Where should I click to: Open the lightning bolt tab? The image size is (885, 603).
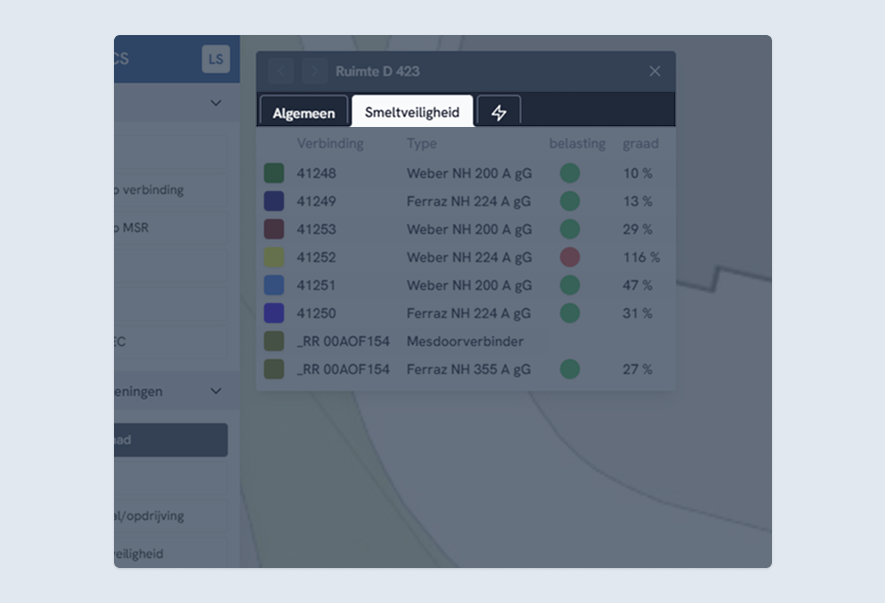499,113
